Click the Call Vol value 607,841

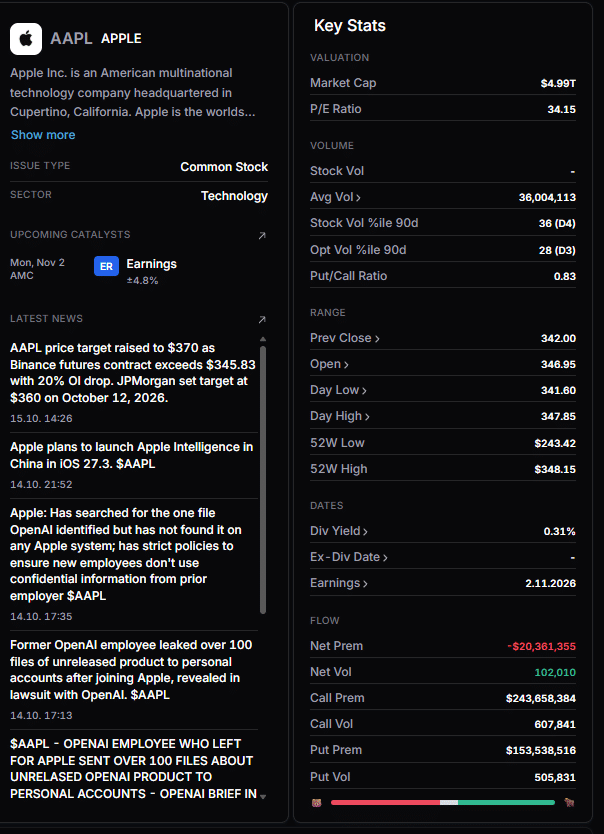(555, 725)
